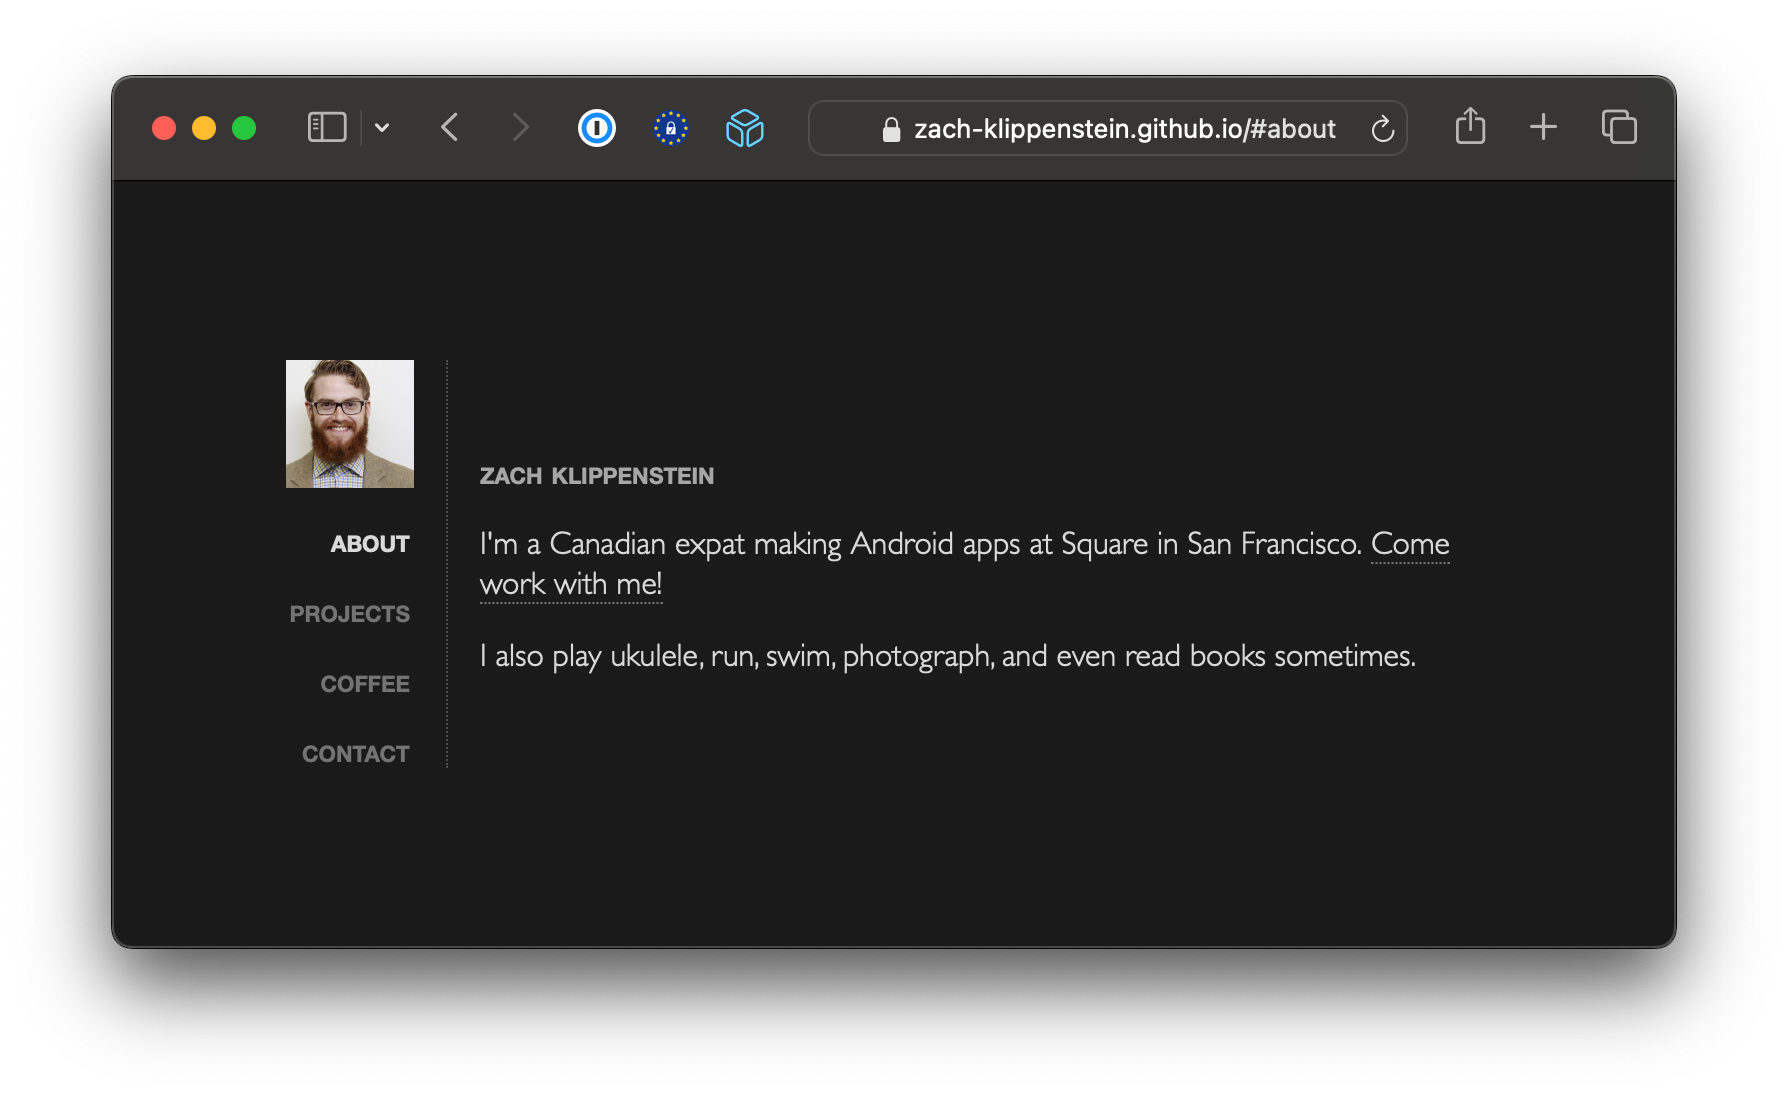Open the Share menu in the toolbar
Screen dimensions: 1788x1096
(x=1469, y=127)
